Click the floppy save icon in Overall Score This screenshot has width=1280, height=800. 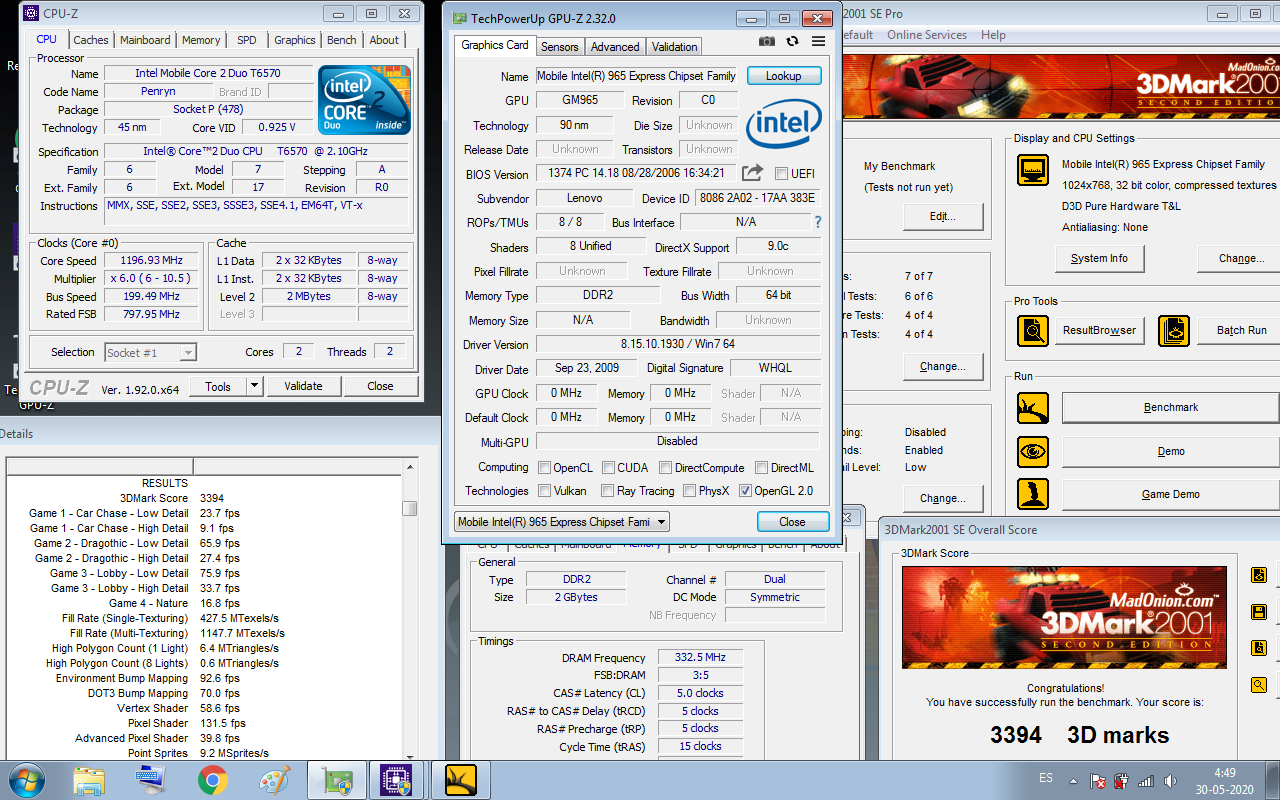point(1259,612)
